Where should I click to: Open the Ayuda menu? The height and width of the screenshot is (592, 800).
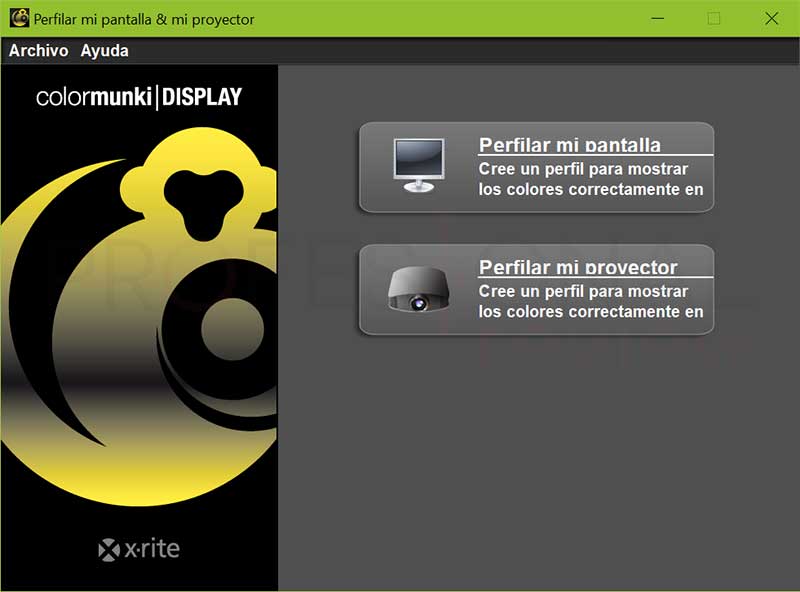(104, 51)
